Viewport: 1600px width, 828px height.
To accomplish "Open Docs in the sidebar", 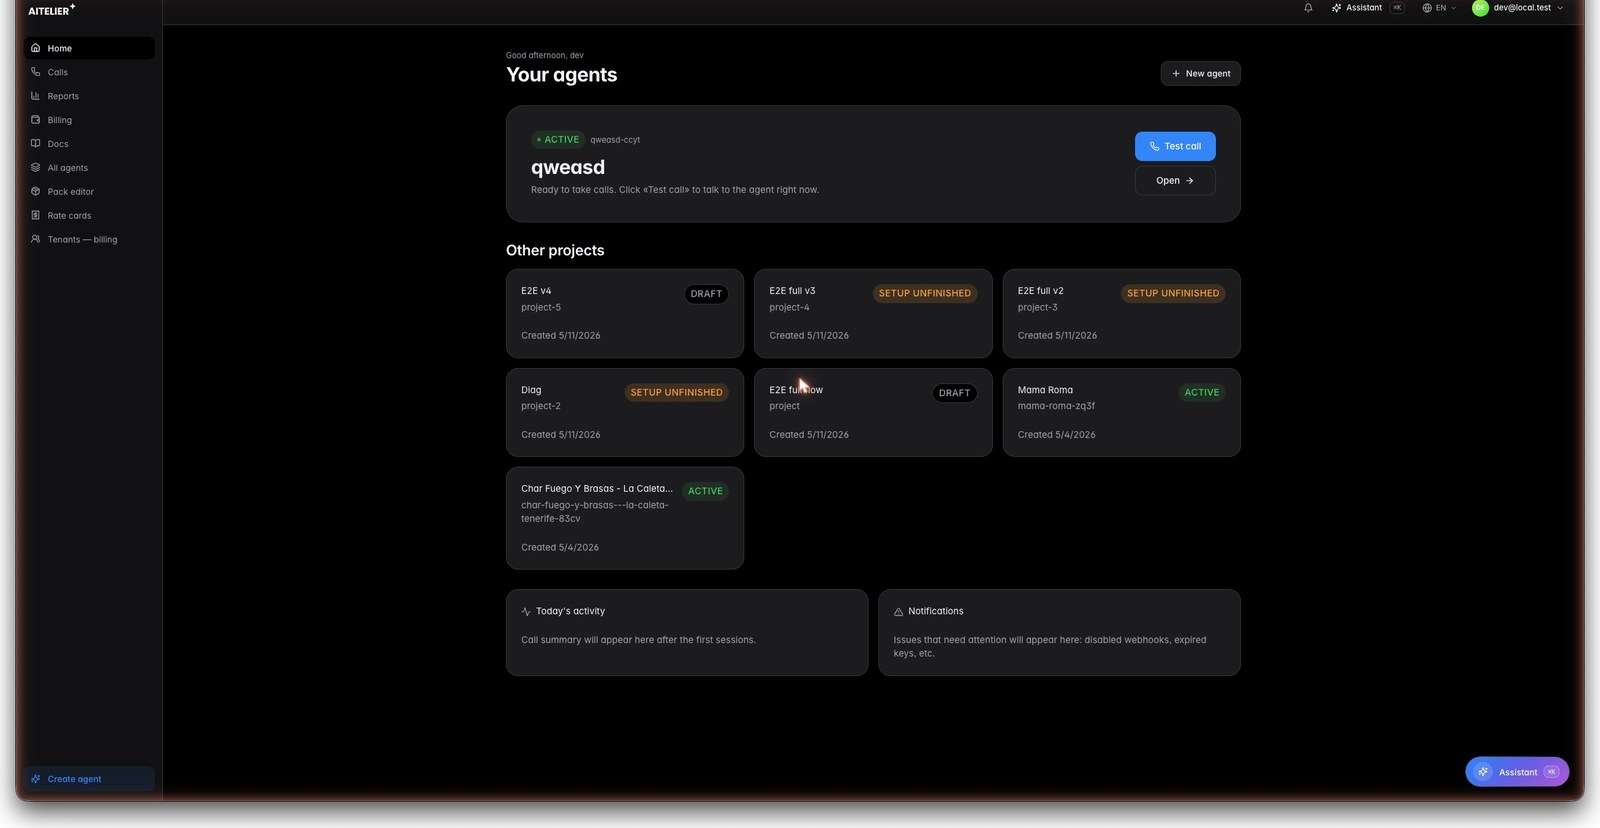I will click(x=90, y=144).
